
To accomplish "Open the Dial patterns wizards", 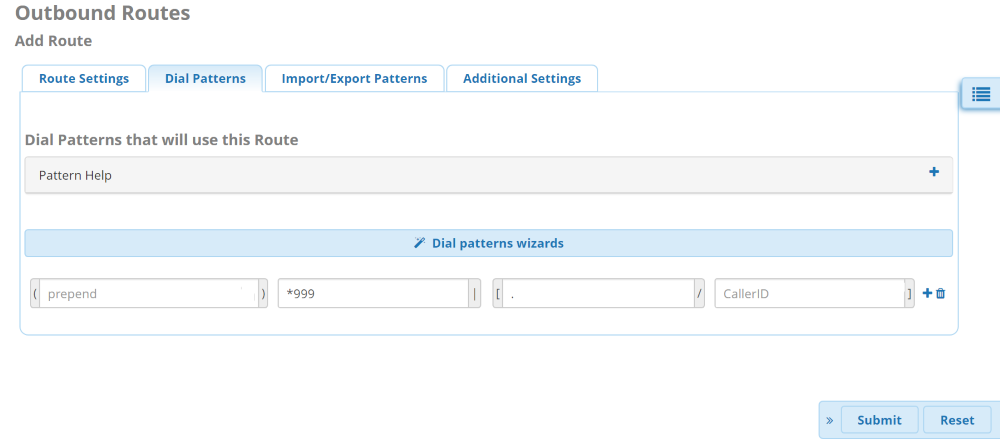I will click(497, 243).
